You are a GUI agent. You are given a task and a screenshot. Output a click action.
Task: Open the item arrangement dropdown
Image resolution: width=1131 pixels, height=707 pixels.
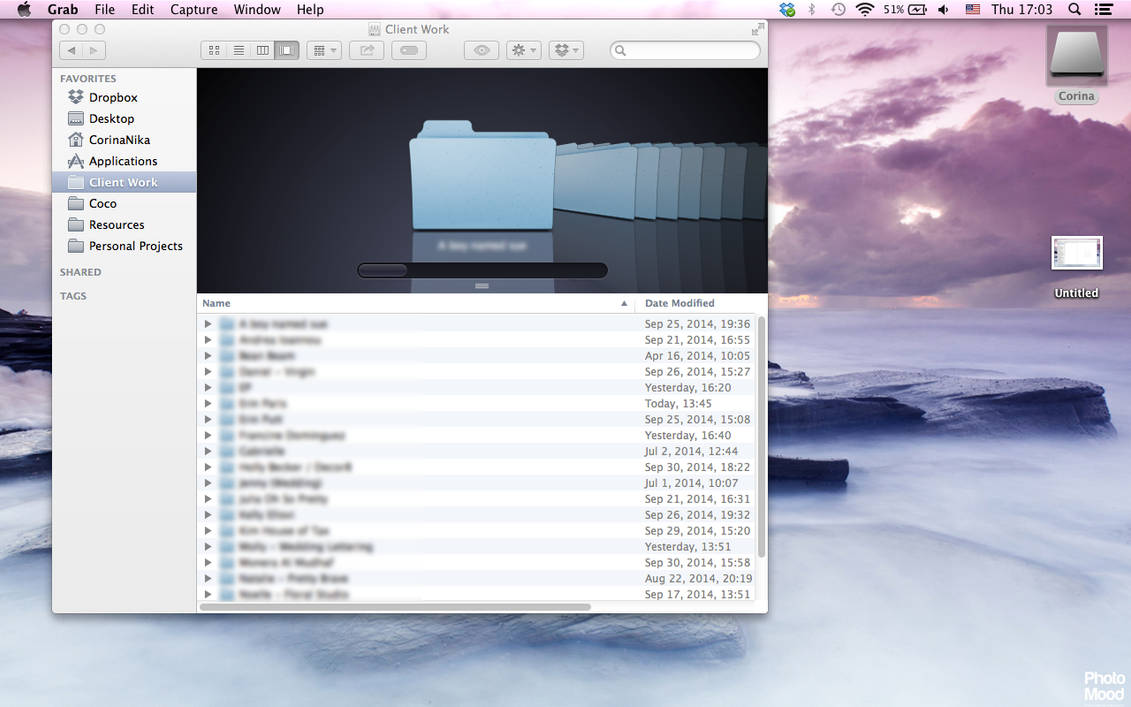(x=323, y=49)
